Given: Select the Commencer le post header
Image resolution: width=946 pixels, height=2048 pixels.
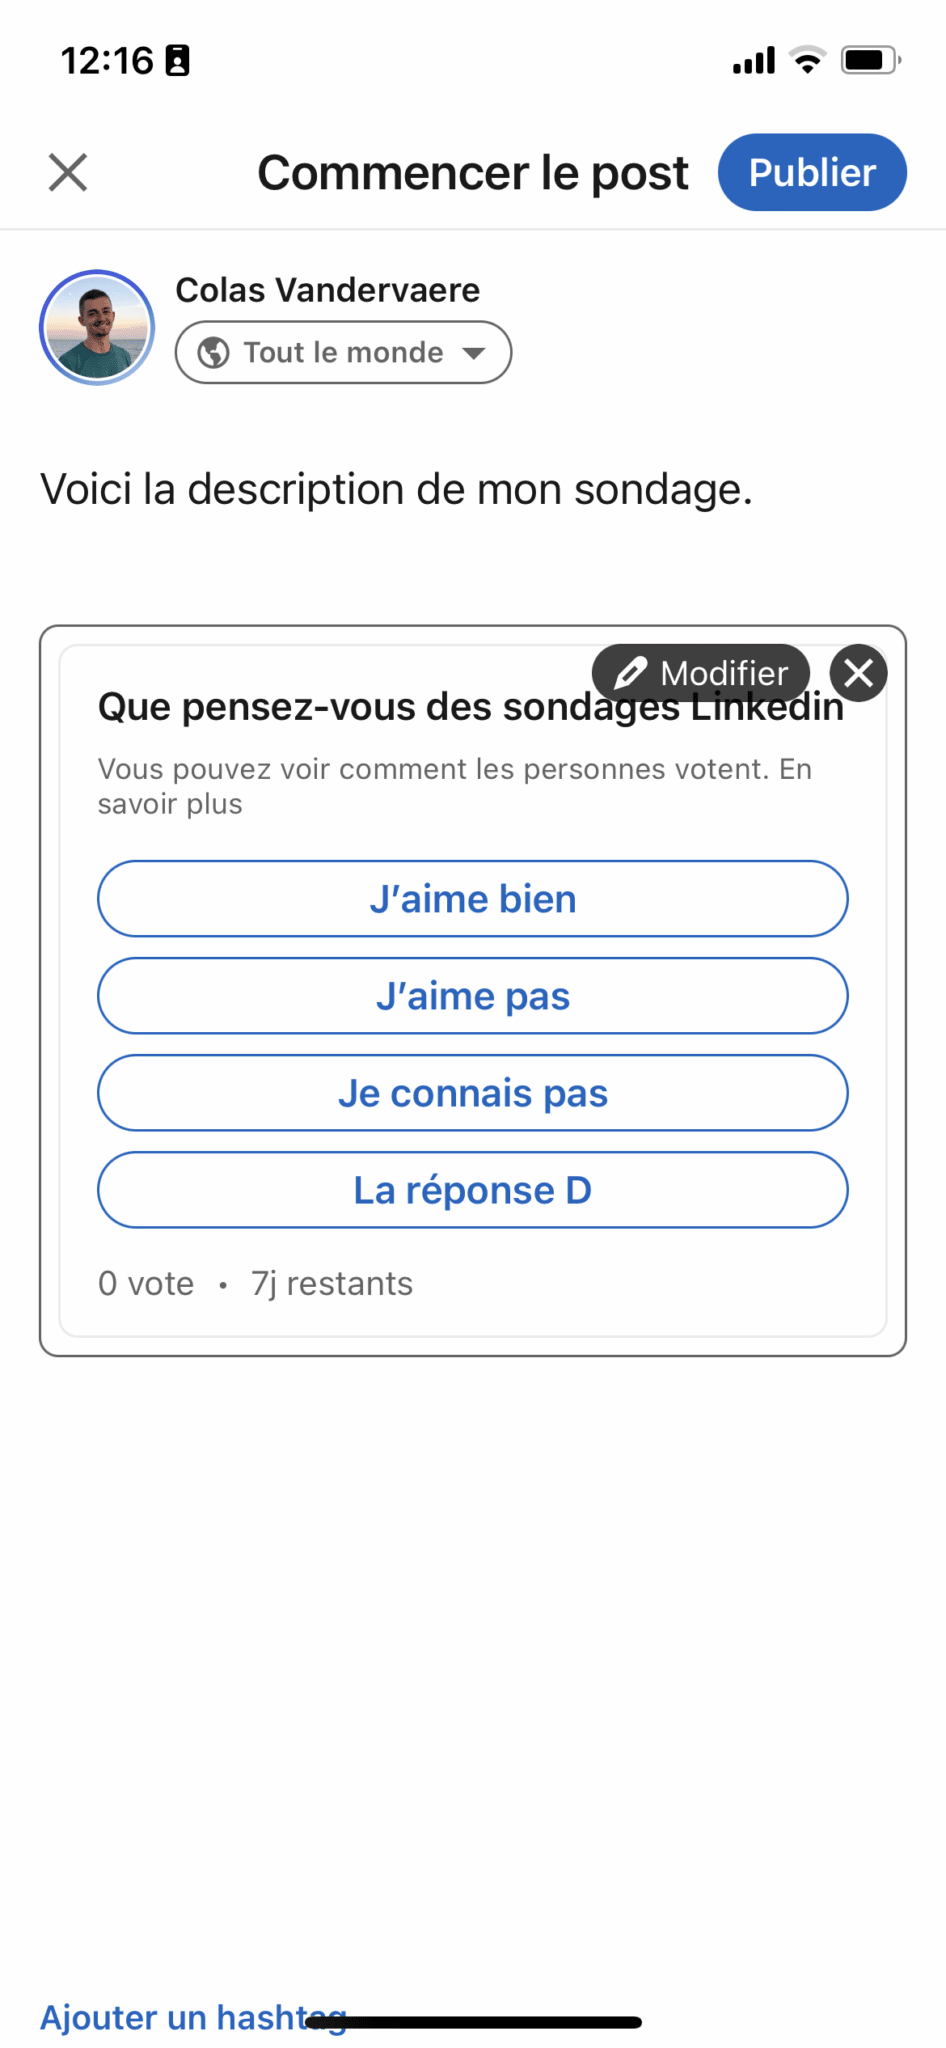Looking at the screenshot, I should click(472, 172).
